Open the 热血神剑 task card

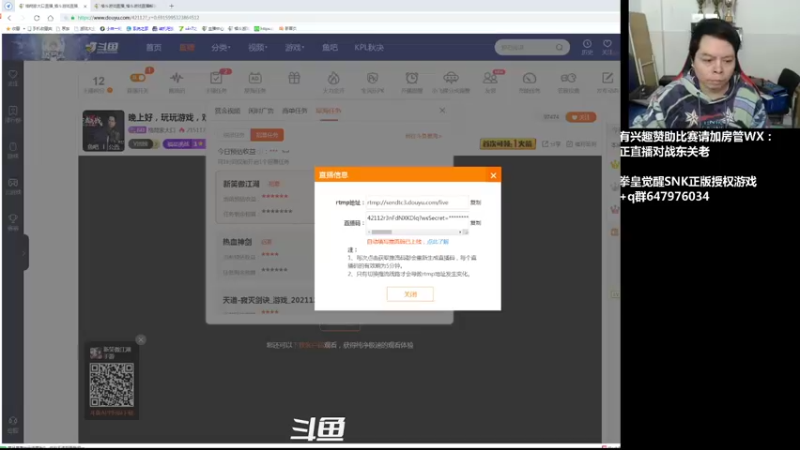pos(265,256)
